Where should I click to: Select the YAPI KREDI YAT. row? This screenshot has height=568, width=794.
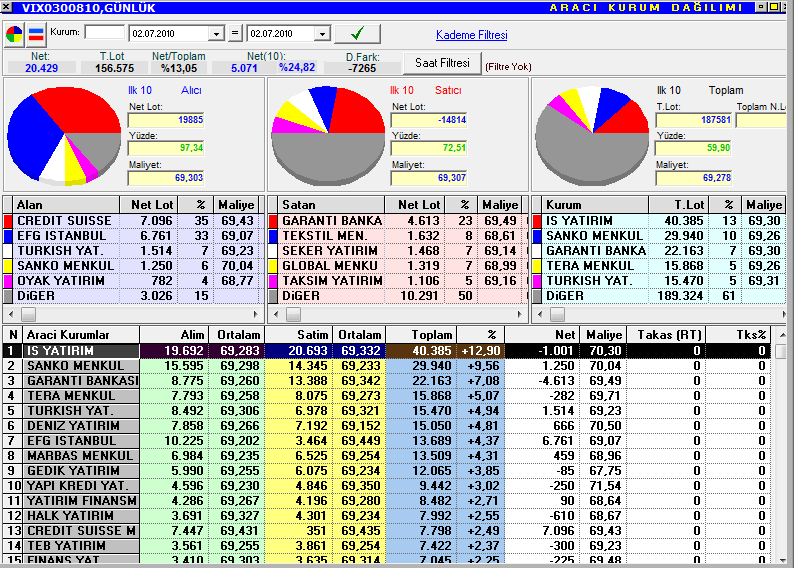point(387,485)
